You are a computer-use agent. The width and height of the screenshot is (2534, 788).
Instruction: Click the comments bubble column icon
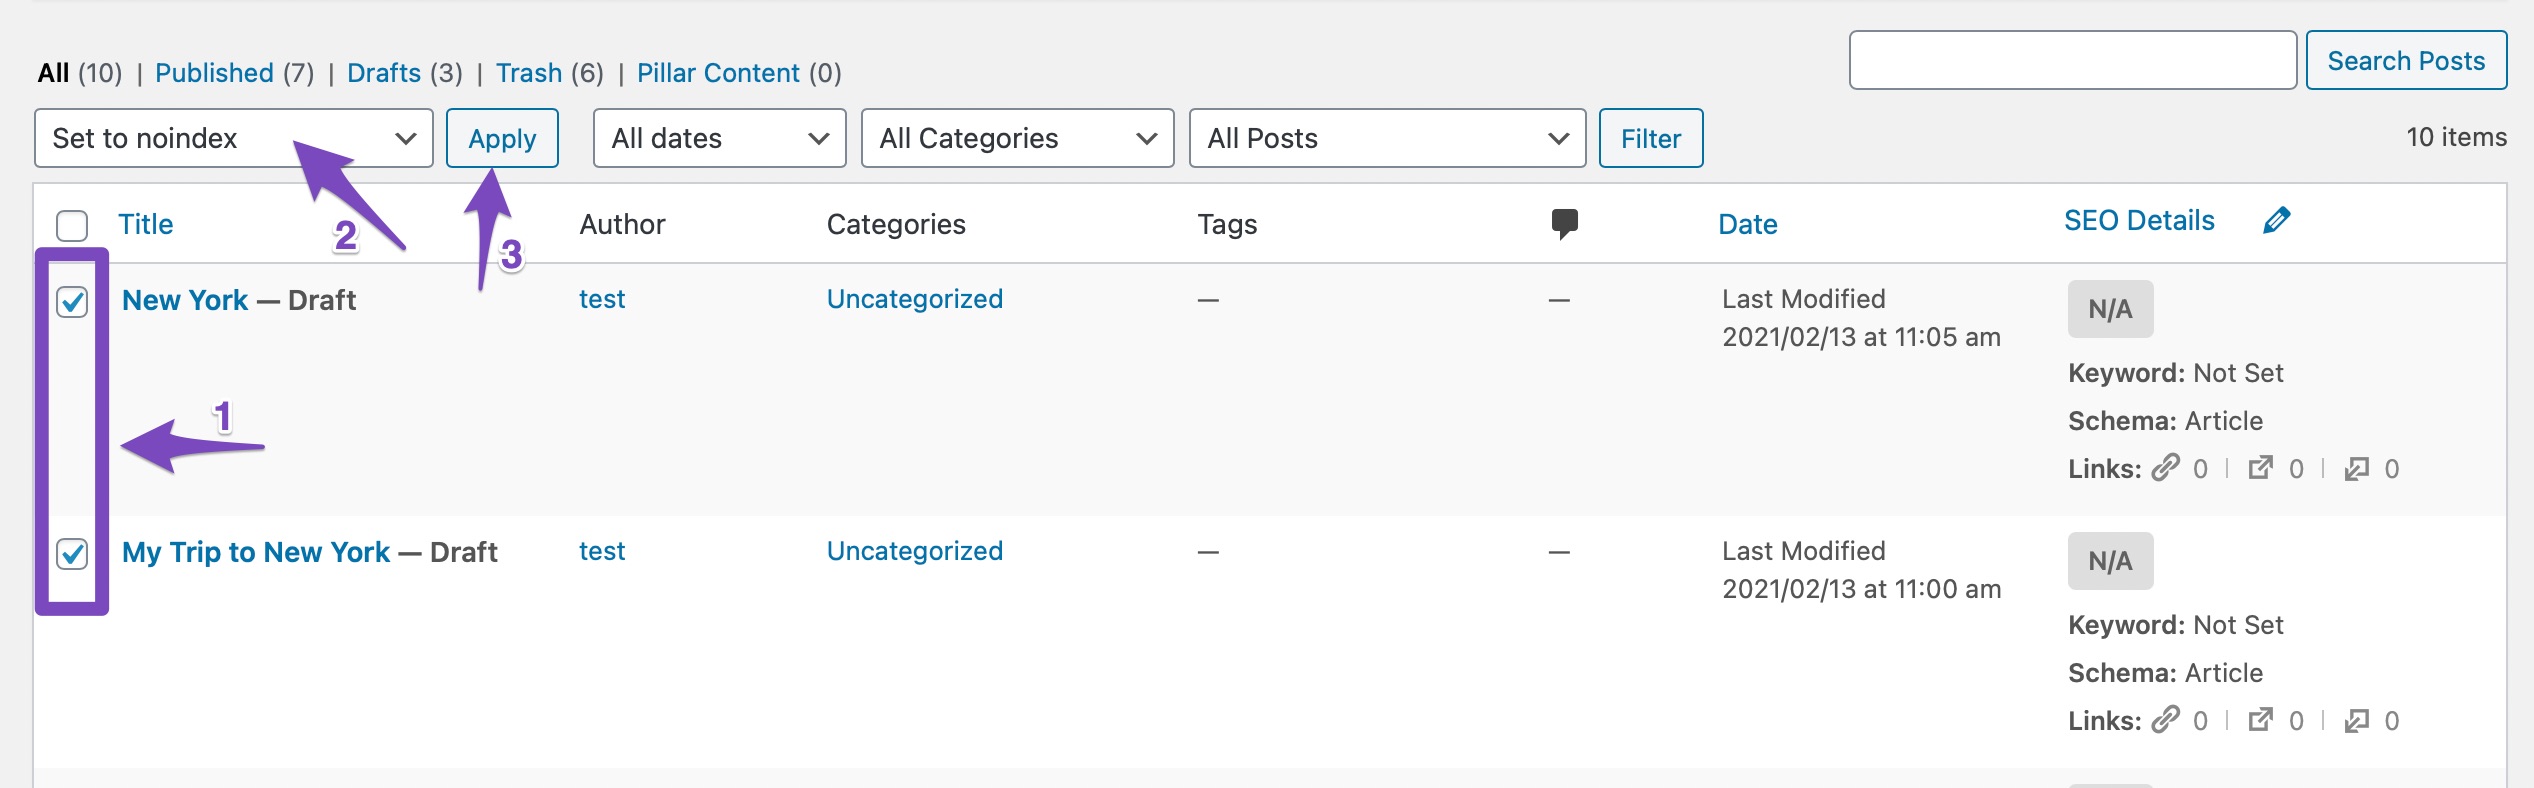click(x=1564, y=223)
